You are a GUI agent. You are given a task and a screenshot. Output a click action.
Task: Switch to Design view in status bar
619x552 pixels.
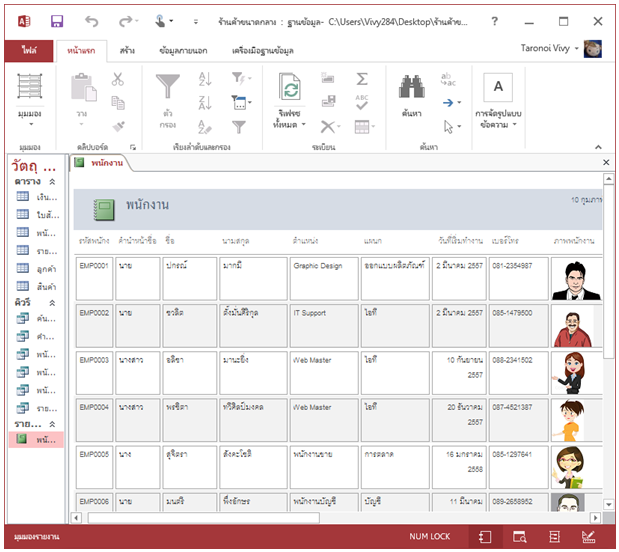(x=588, y=537)
